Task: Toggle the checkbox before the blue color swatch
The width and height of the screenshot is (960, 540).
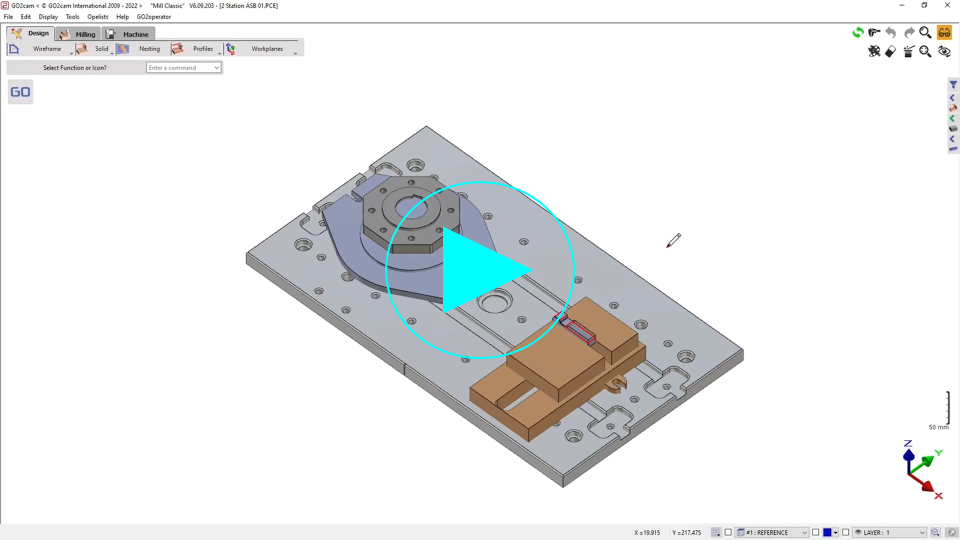Action: click(x=815, y=533)
